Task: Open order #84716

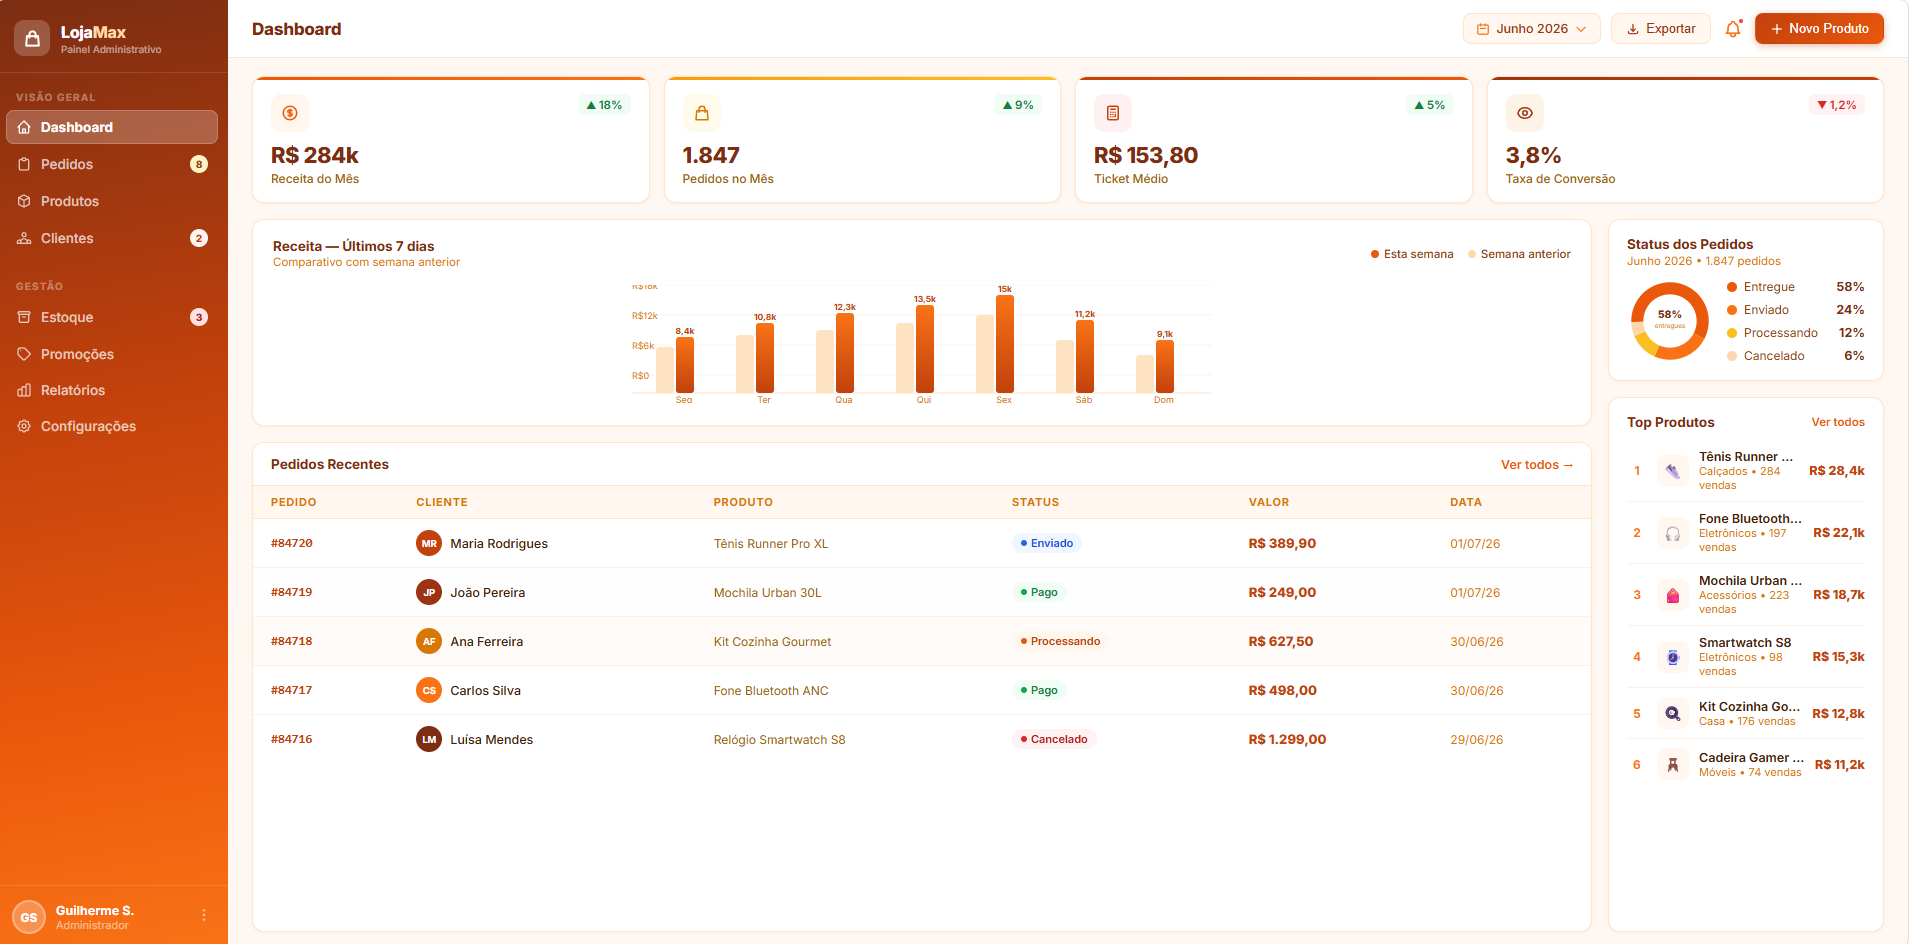Action: coord(292,740)
